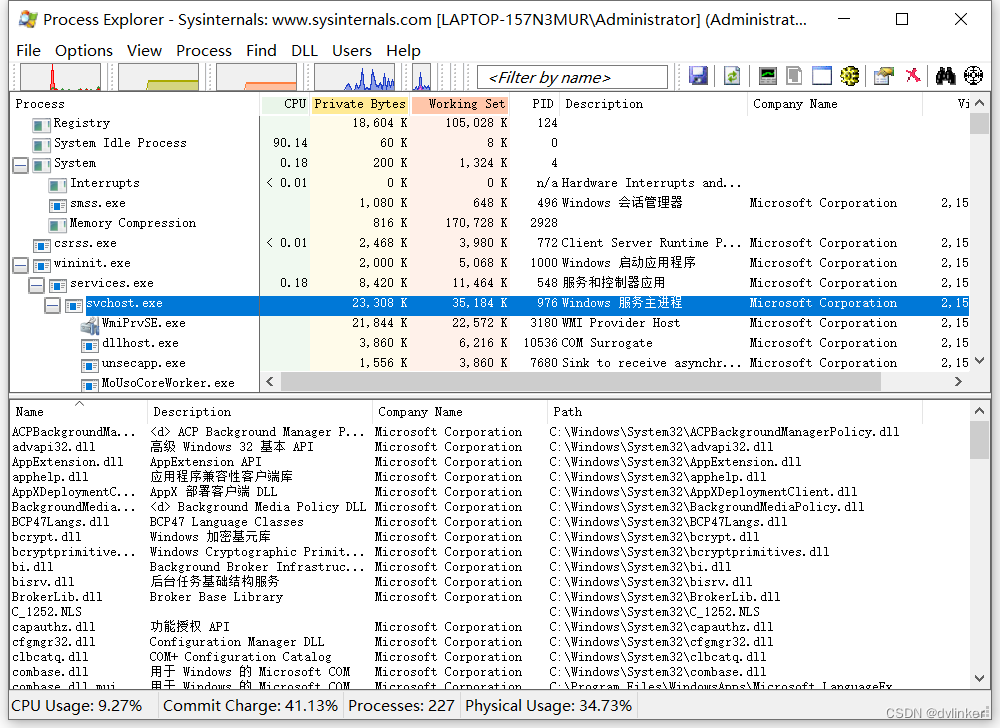Collapse the System process tree node
This screenshot has height=728, width=1000.
coord(20,165)
